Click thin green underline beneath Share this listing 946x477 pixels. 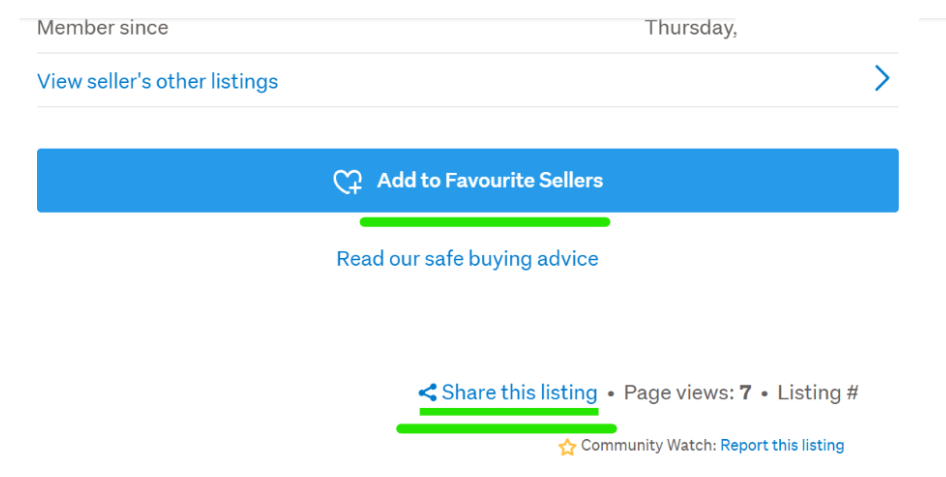pyautogui.click(x=508, y=410)
